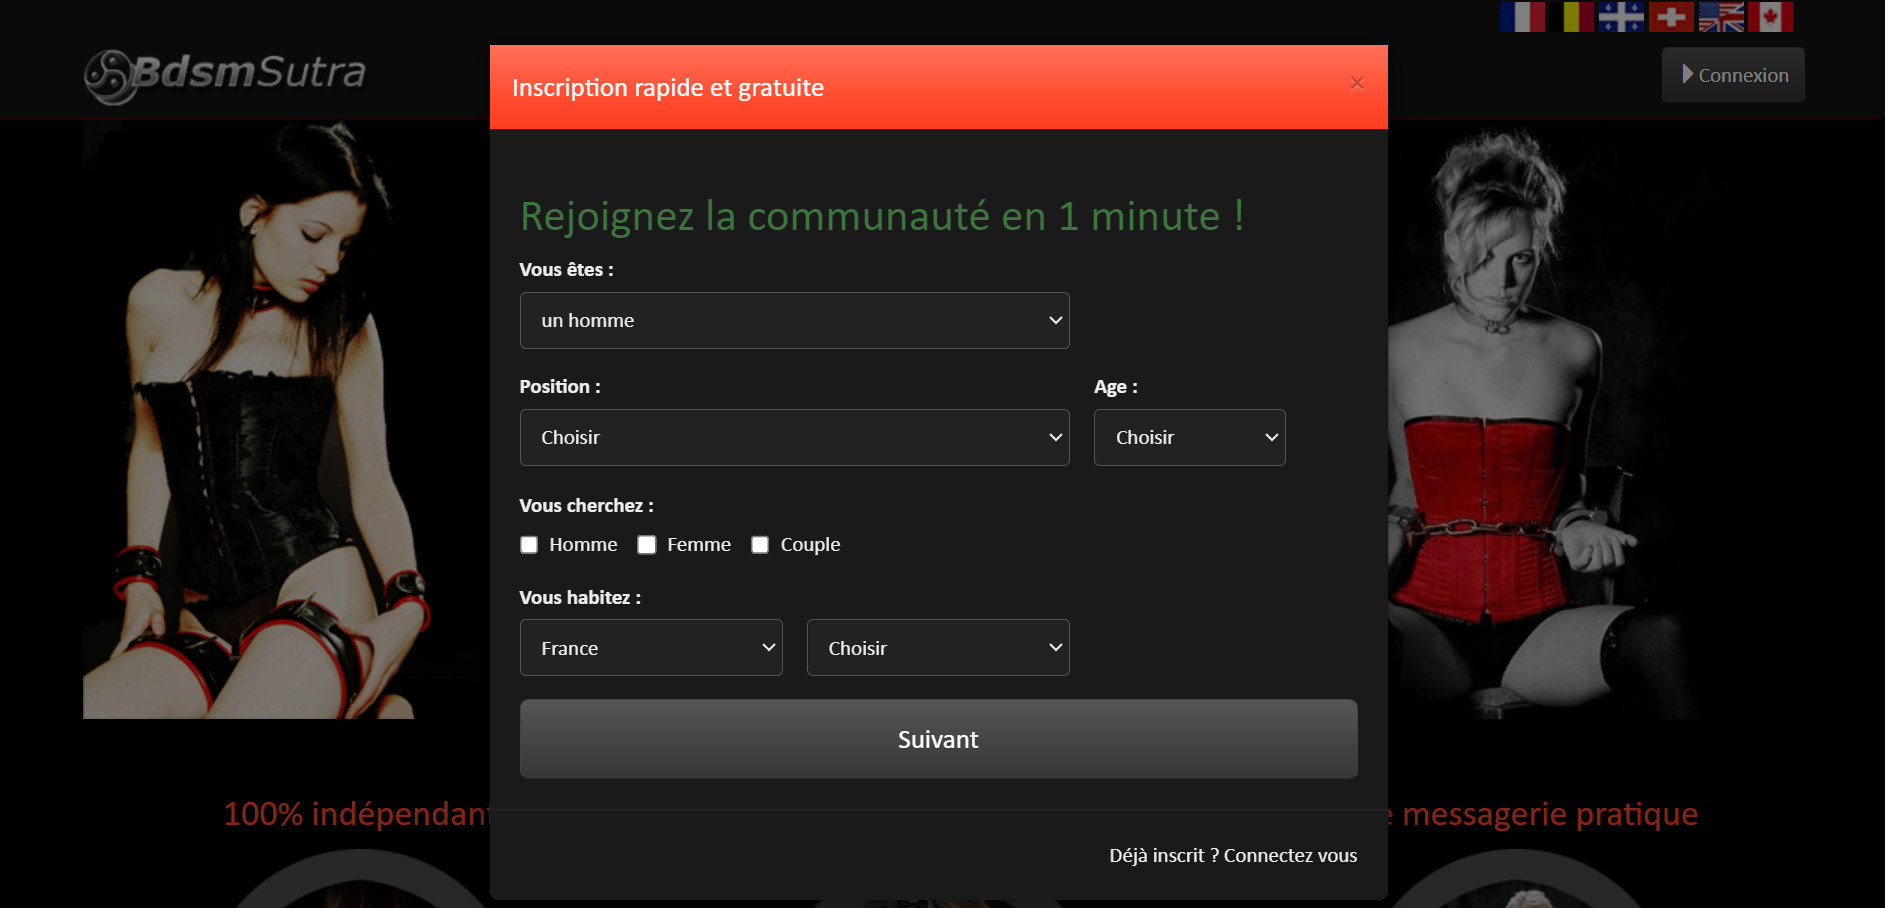Pick the Canadian flag icon
The height and width of the screenshot is (908, 1885).
(x=1771, y=16)
